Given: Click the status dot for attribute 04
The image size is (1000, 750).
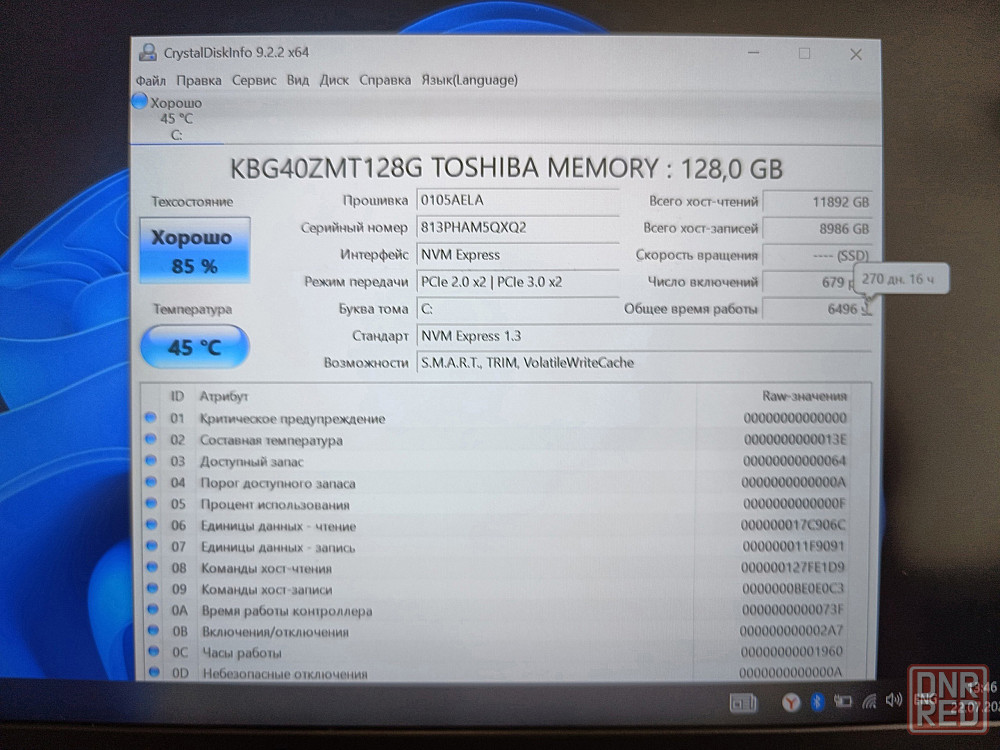Looking at the screenshot, I should coord(151,482).
